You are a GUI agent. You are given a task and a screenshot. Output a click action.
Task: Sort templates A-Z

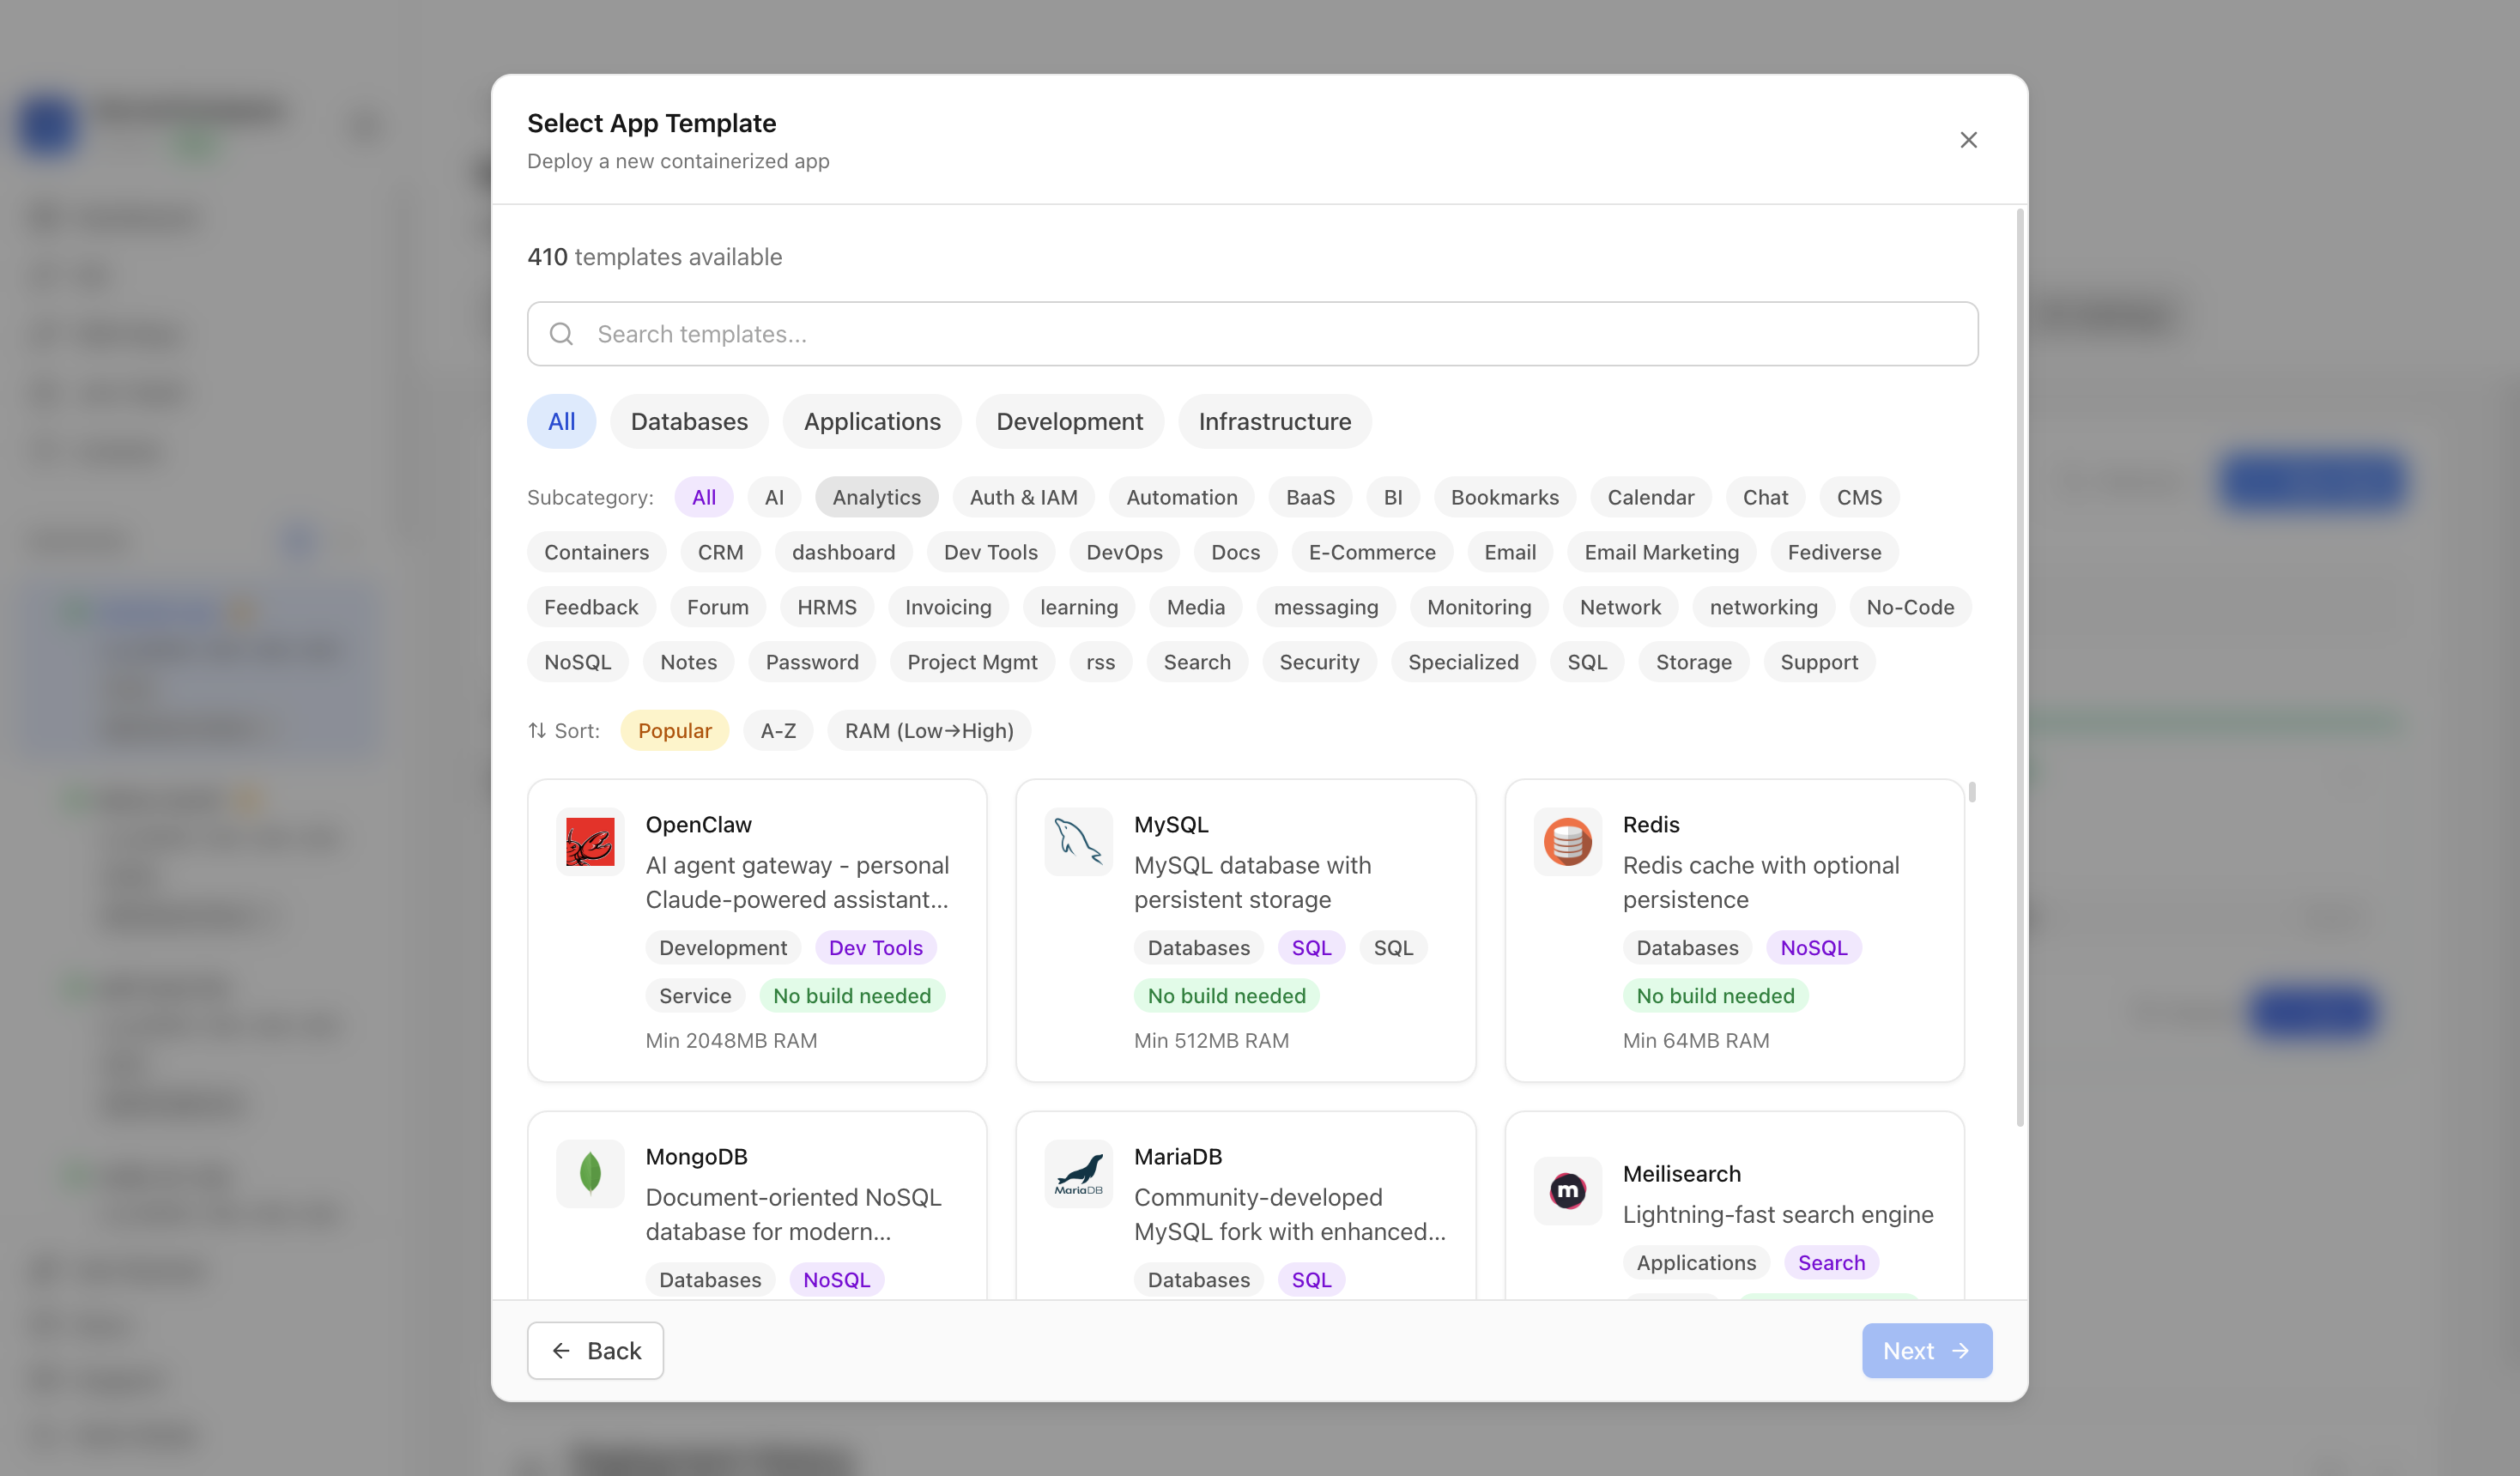[x=778, y=731]
